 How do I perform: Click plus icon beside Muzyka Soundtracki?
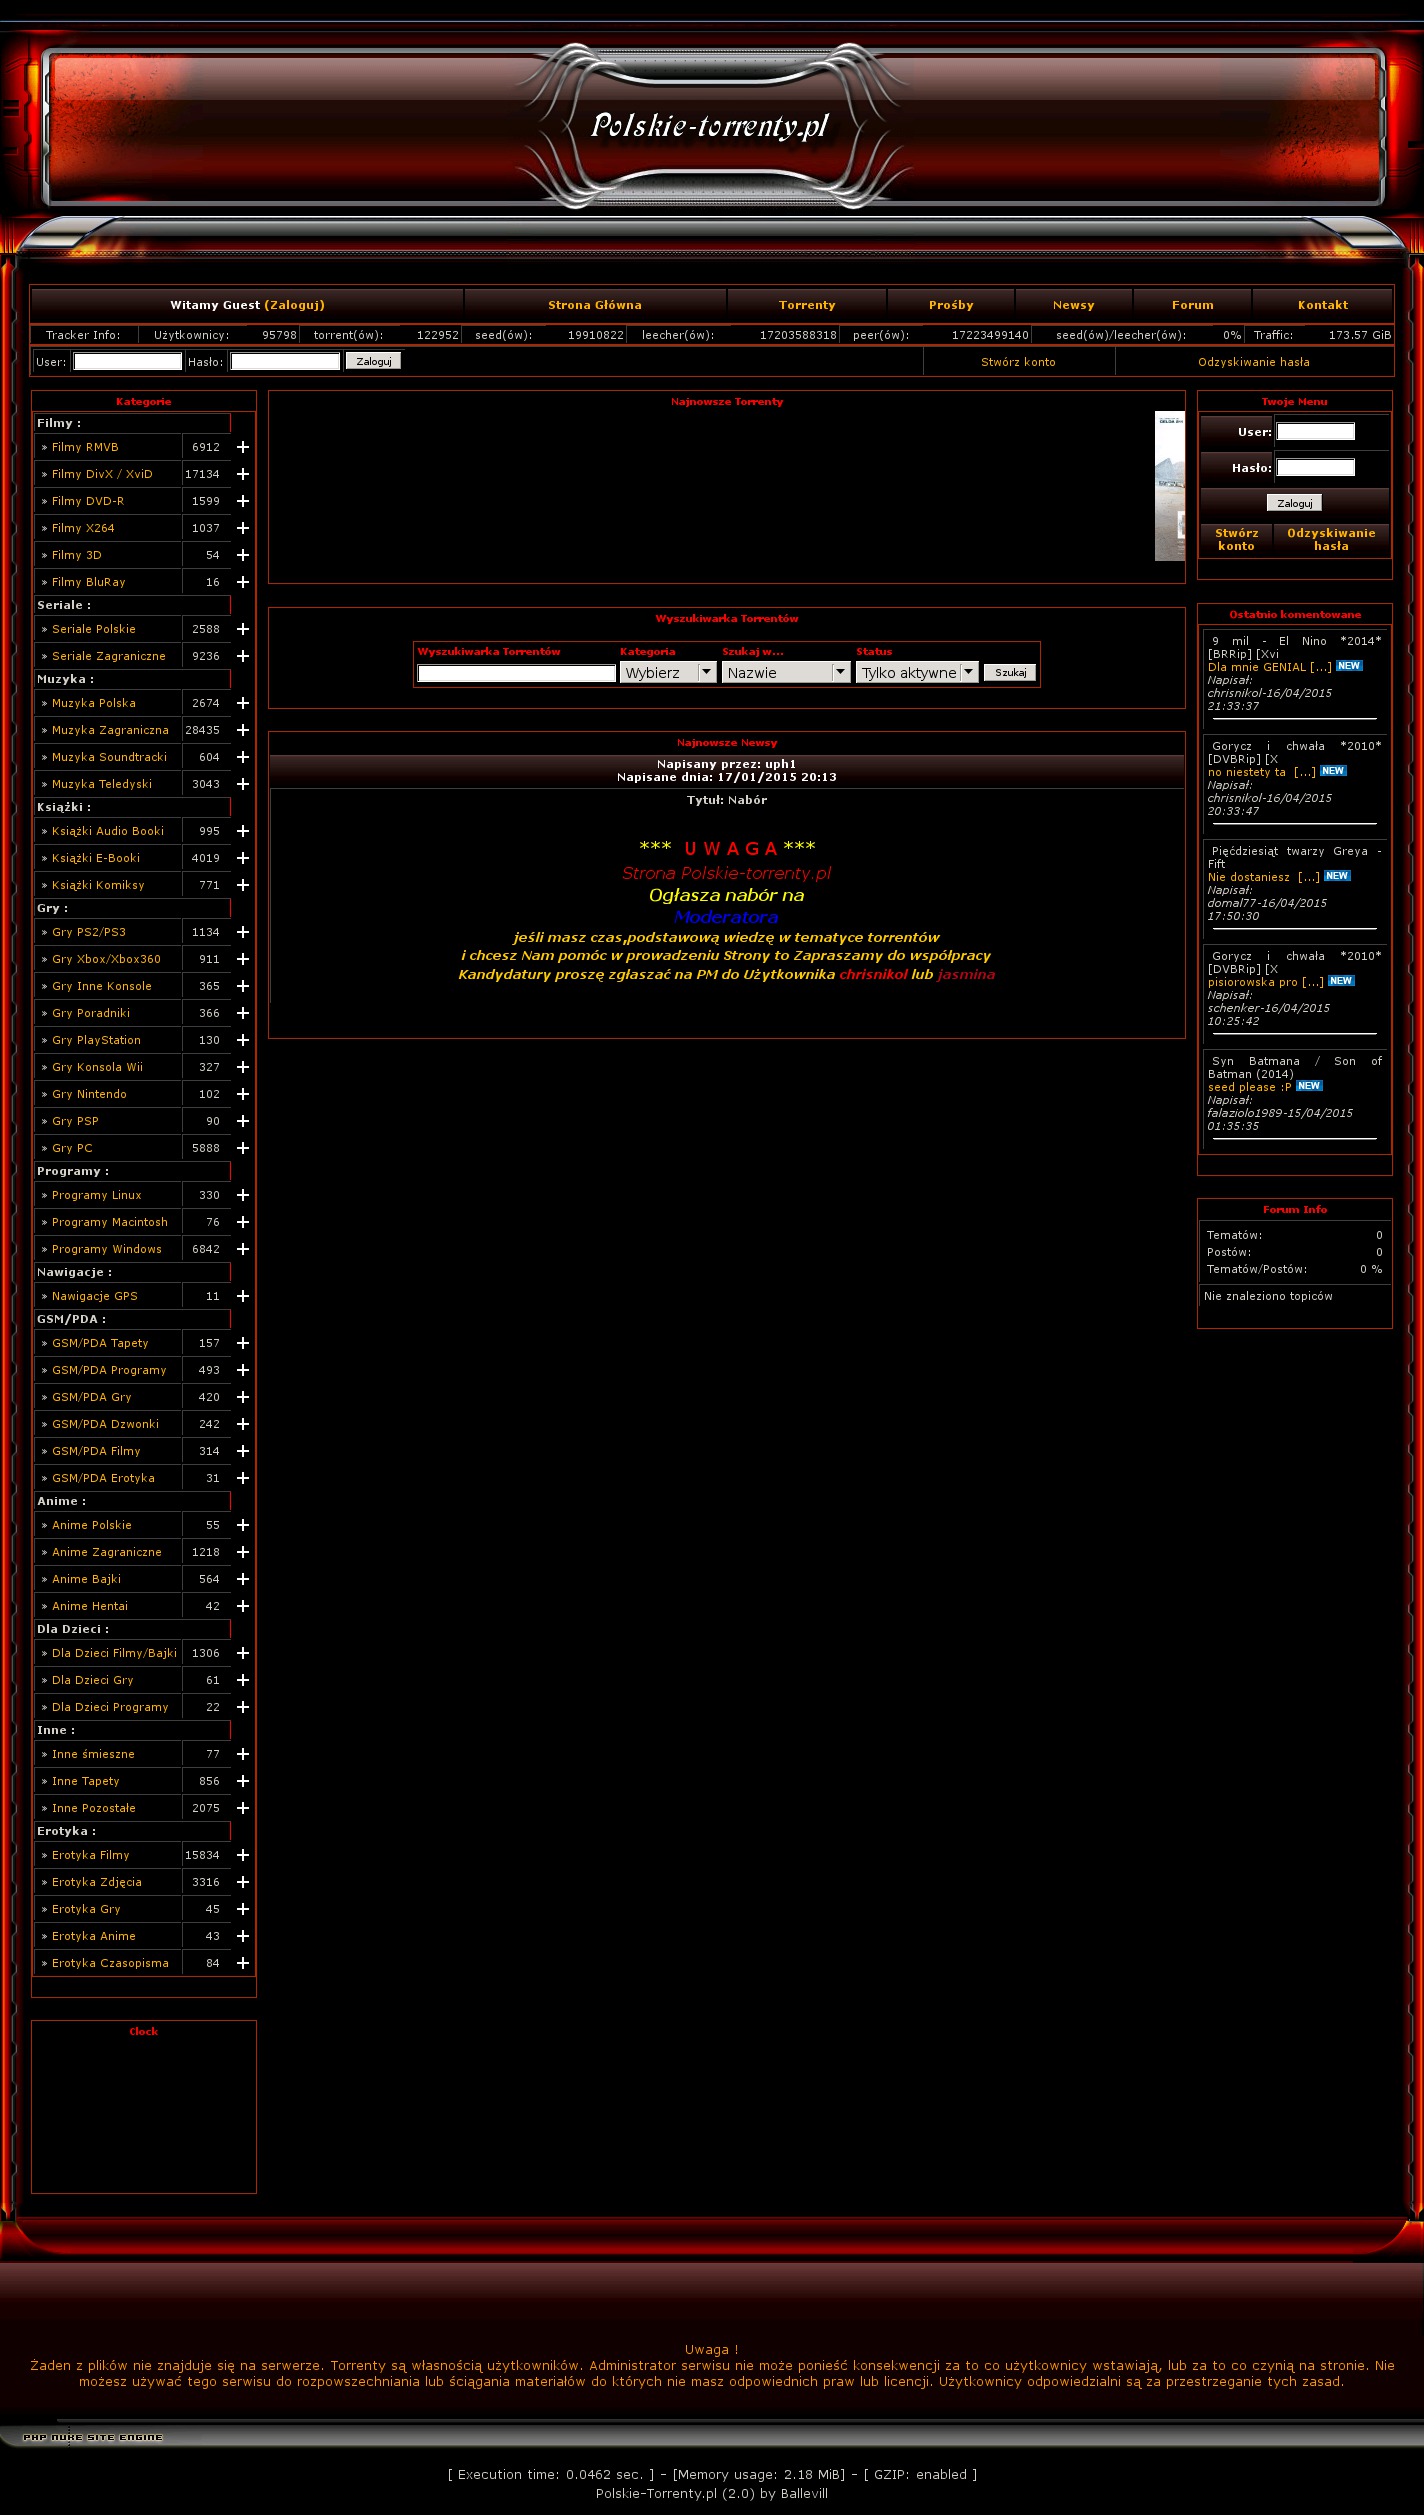pos(243,757)
